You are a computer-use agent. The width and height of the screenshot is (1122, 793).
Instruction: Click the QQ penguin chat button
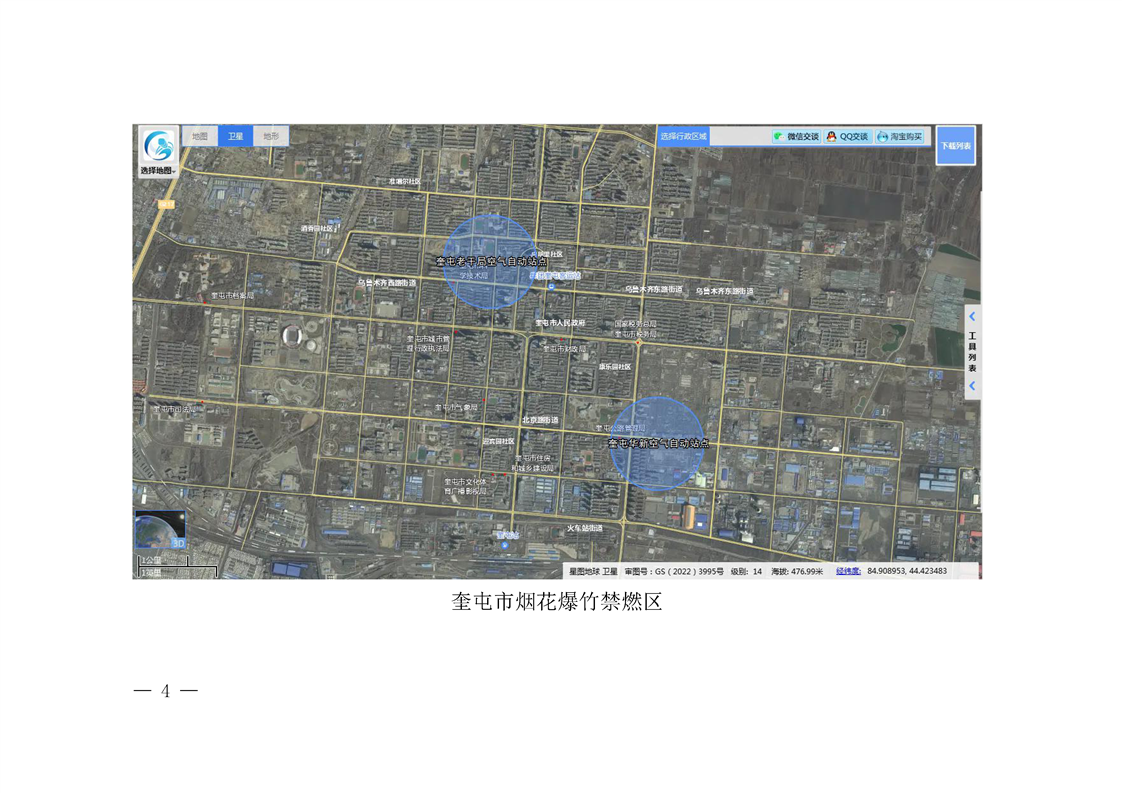click(848, 136)
